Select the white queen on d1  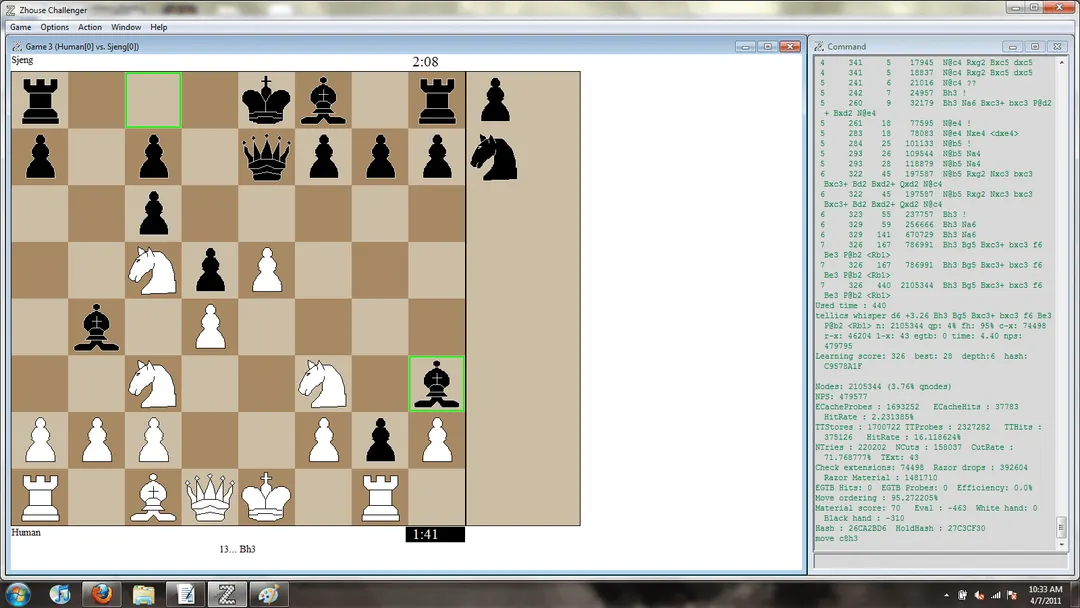210,497
